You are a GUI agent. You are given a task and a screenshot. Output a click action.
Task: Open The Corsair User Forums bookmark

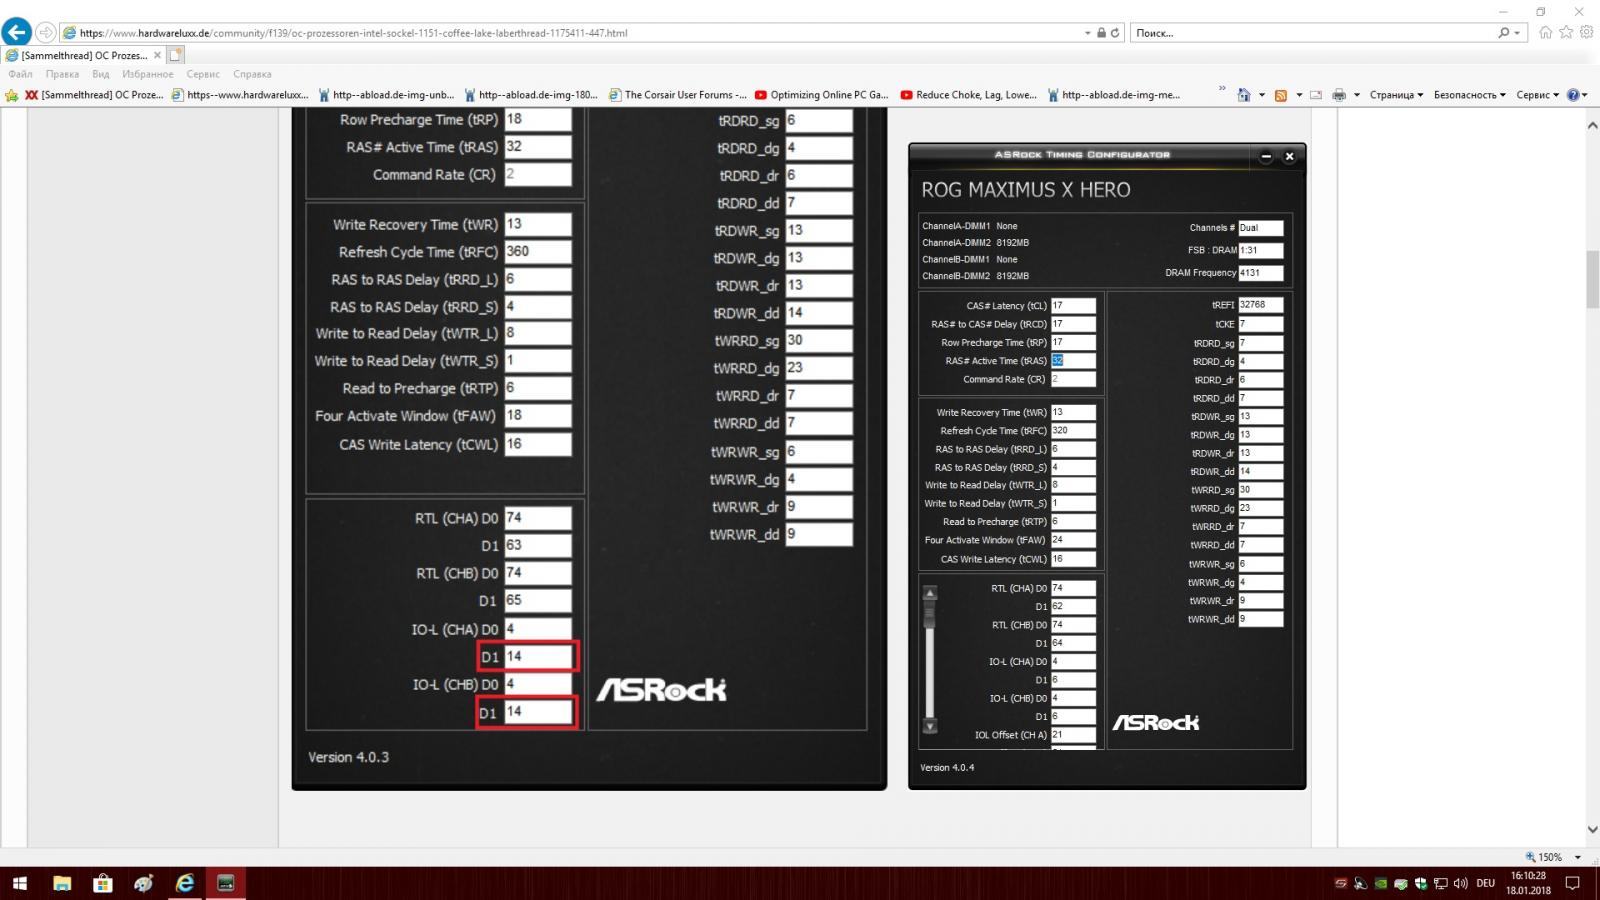pyautogui.click(x=677, y=95)
